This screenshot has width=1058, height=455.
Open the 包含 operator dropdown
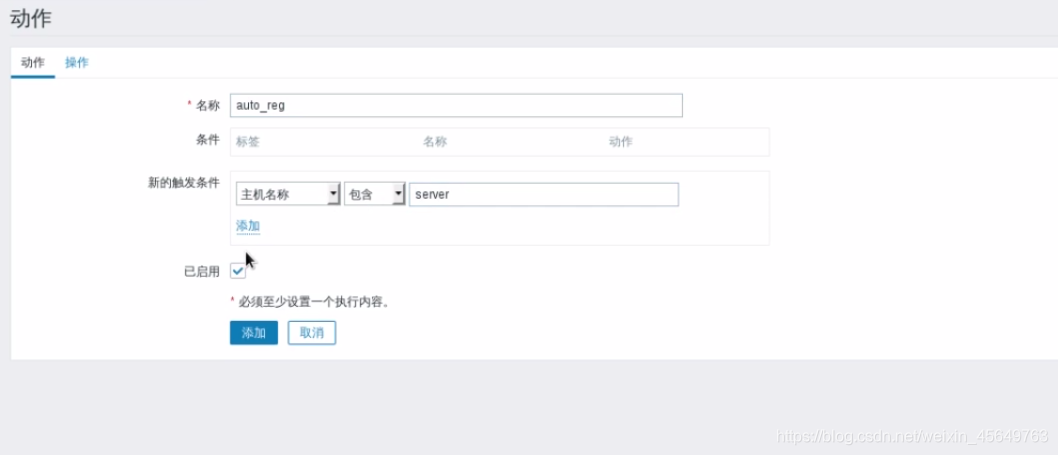[374, 194]
